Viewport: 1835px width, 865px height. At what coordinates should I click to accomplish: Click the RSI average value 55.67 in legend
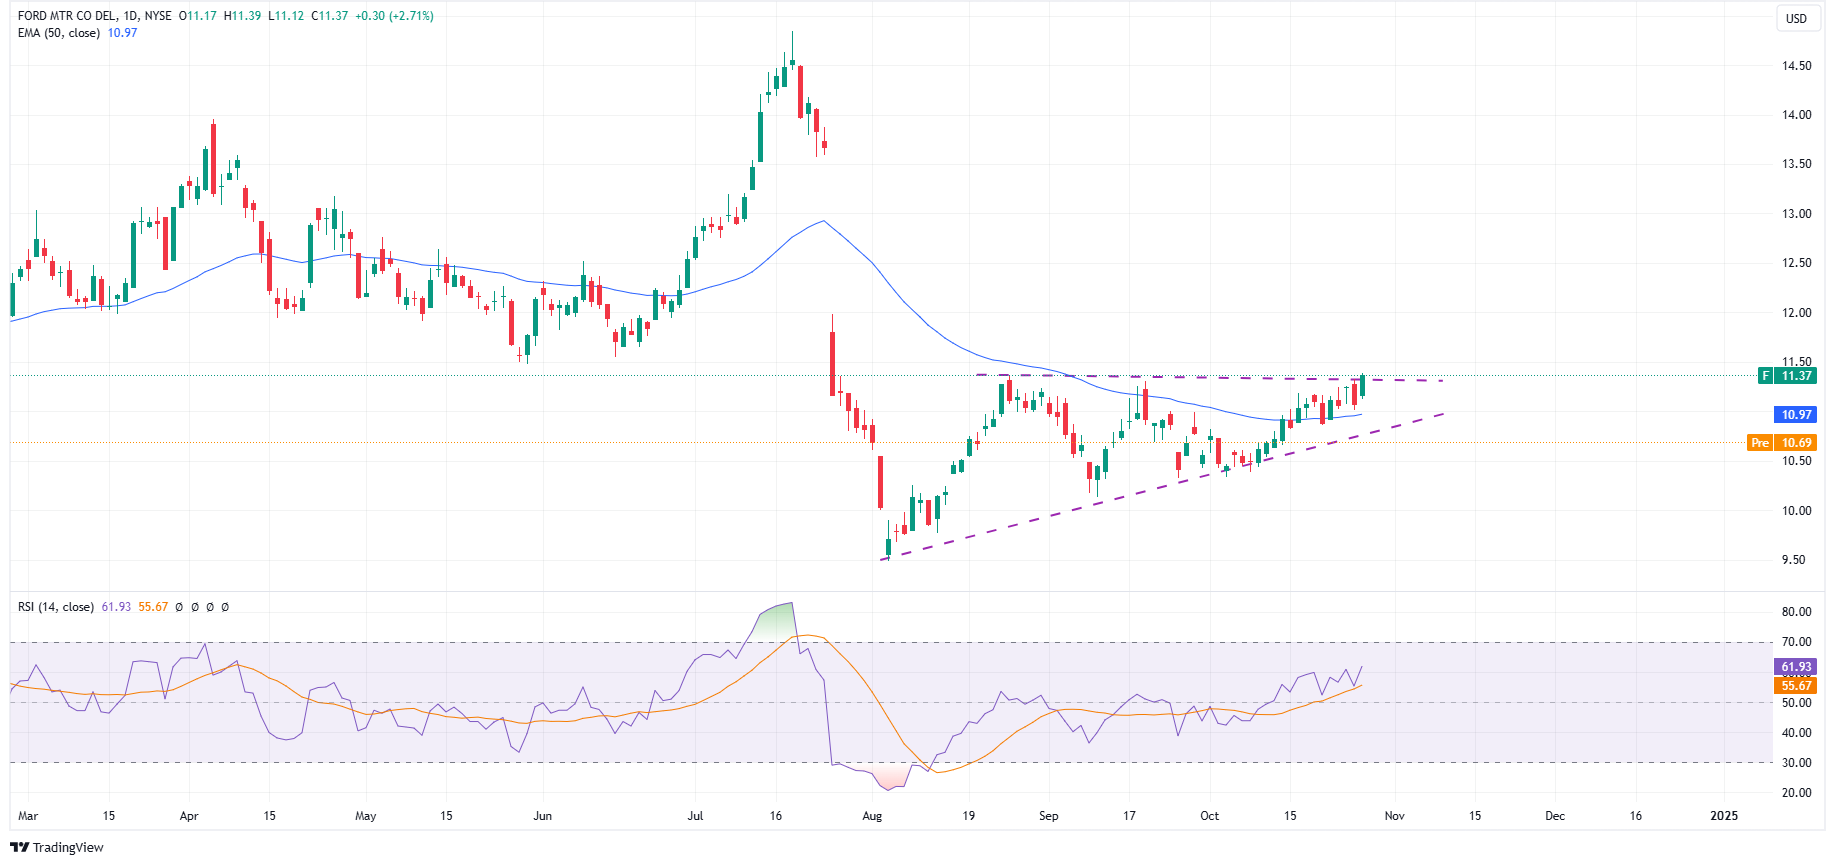[153, 607]
